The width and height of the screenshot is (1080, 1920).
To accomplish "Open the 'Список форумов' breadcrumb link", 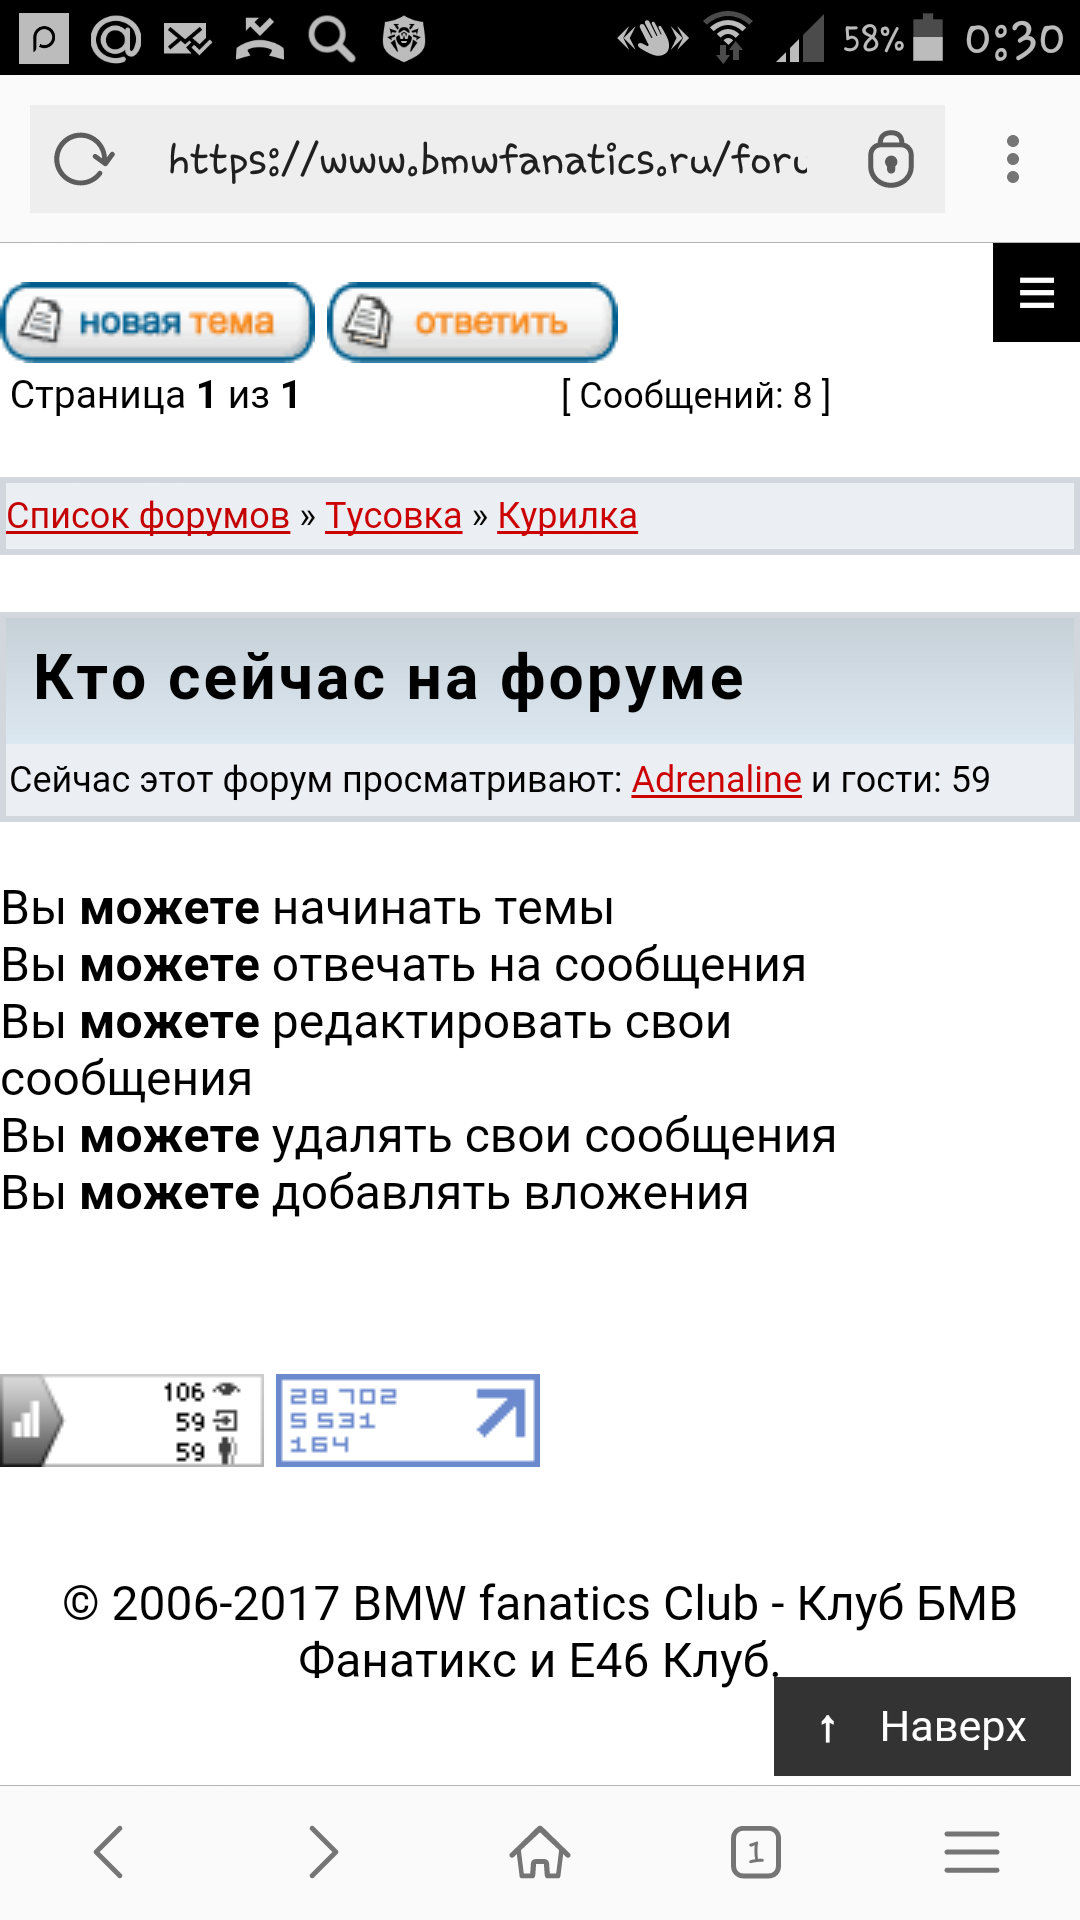I will pos(148,516).
